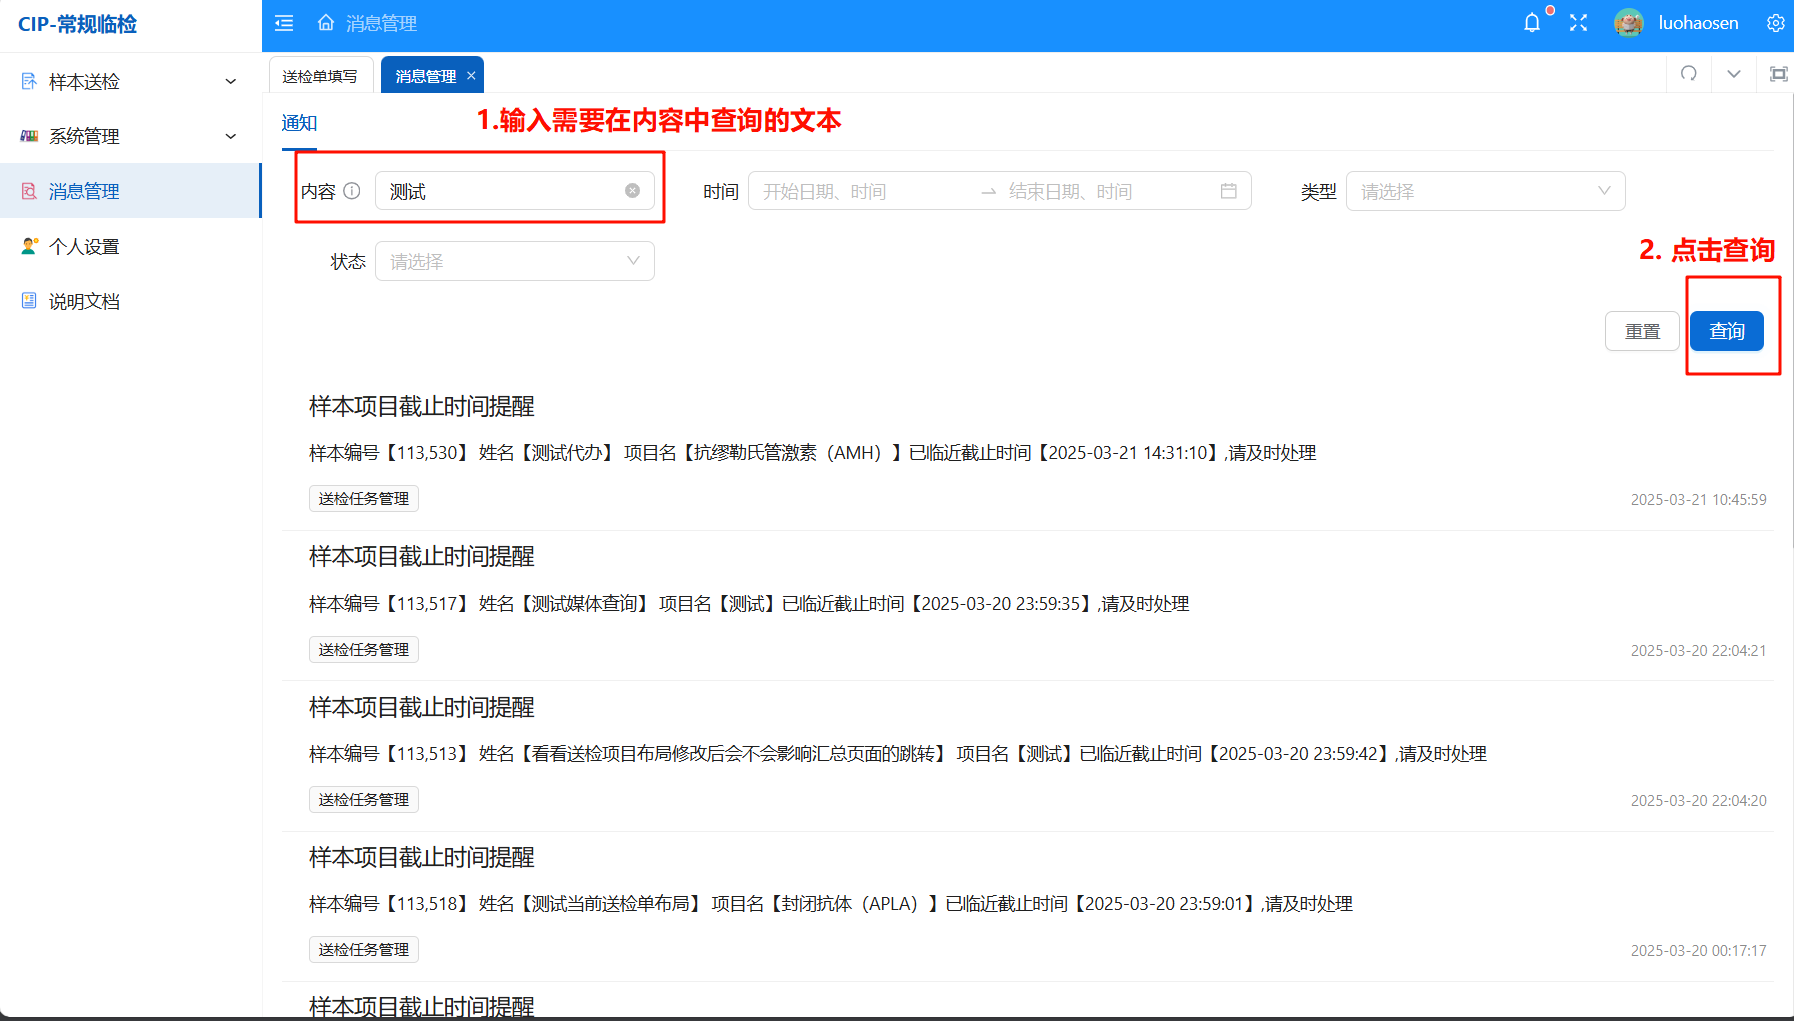Open the 状态 dropdown
1794x1021 pixels.
coord(514,261)
